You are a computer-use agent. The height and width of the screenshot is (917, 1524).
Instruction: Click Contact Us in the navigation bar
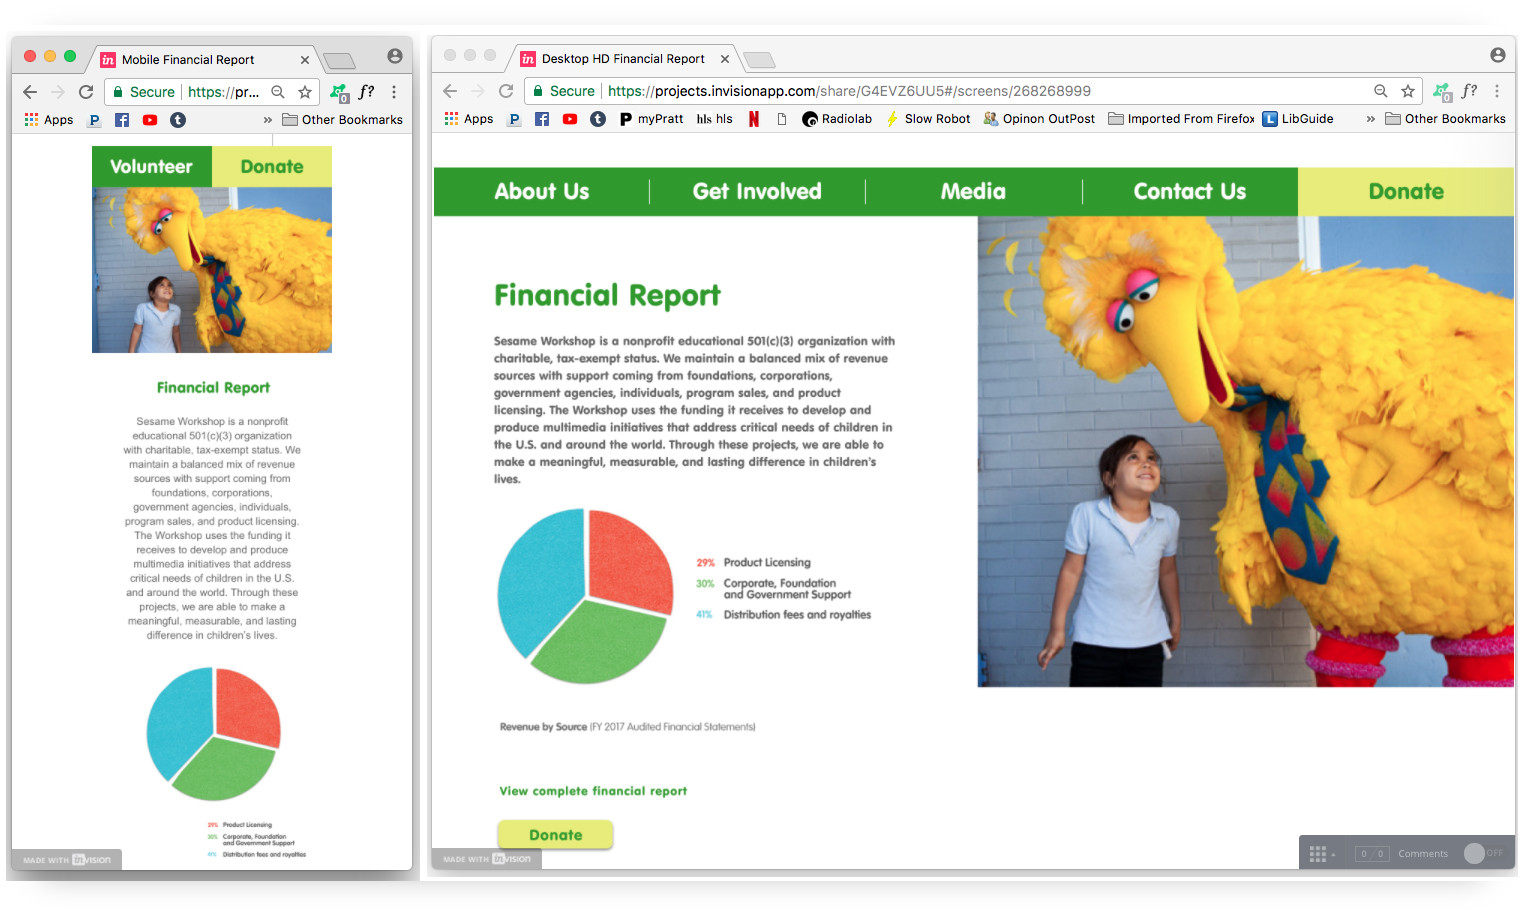point(1190,192)
